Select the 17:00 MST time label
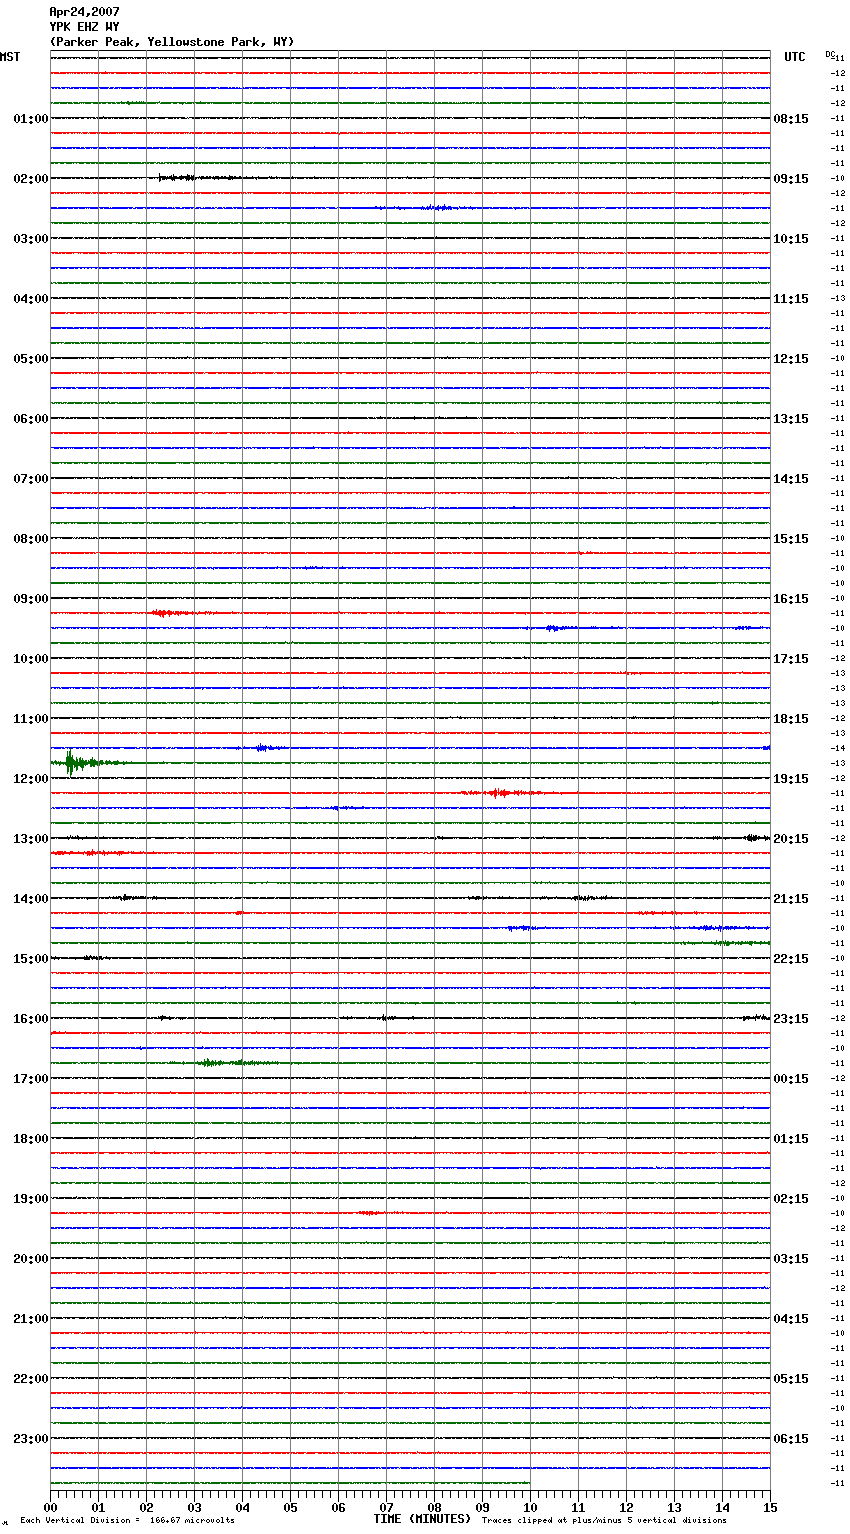This screenshot has width=850, height=1534. point(31,1079)
